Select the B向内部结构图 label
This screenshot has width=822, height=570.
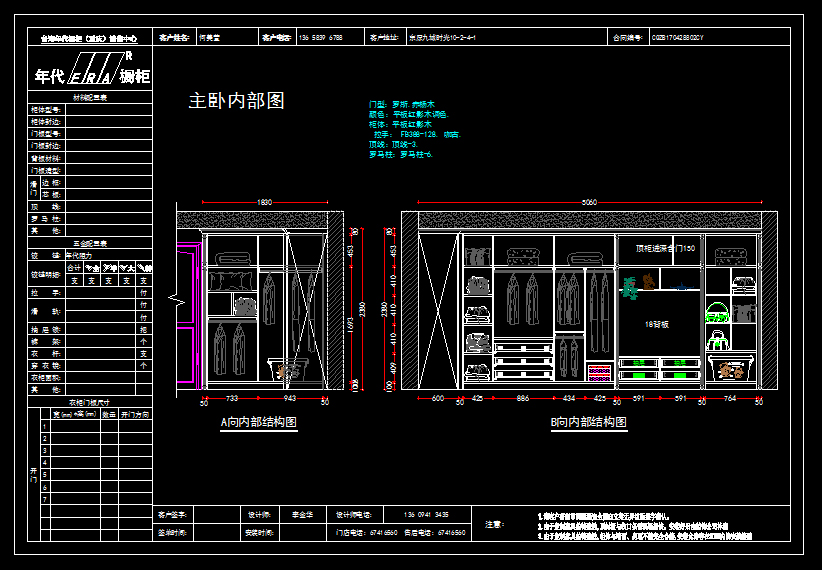589,423
